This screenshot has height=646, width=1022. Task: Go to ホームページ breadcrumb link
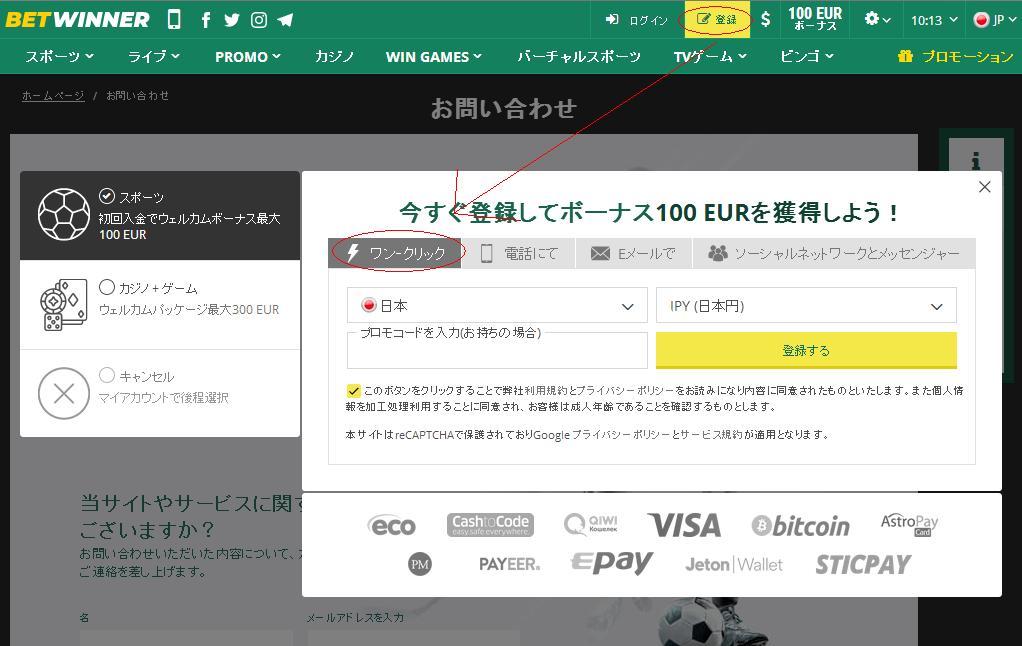click(53, 96)
